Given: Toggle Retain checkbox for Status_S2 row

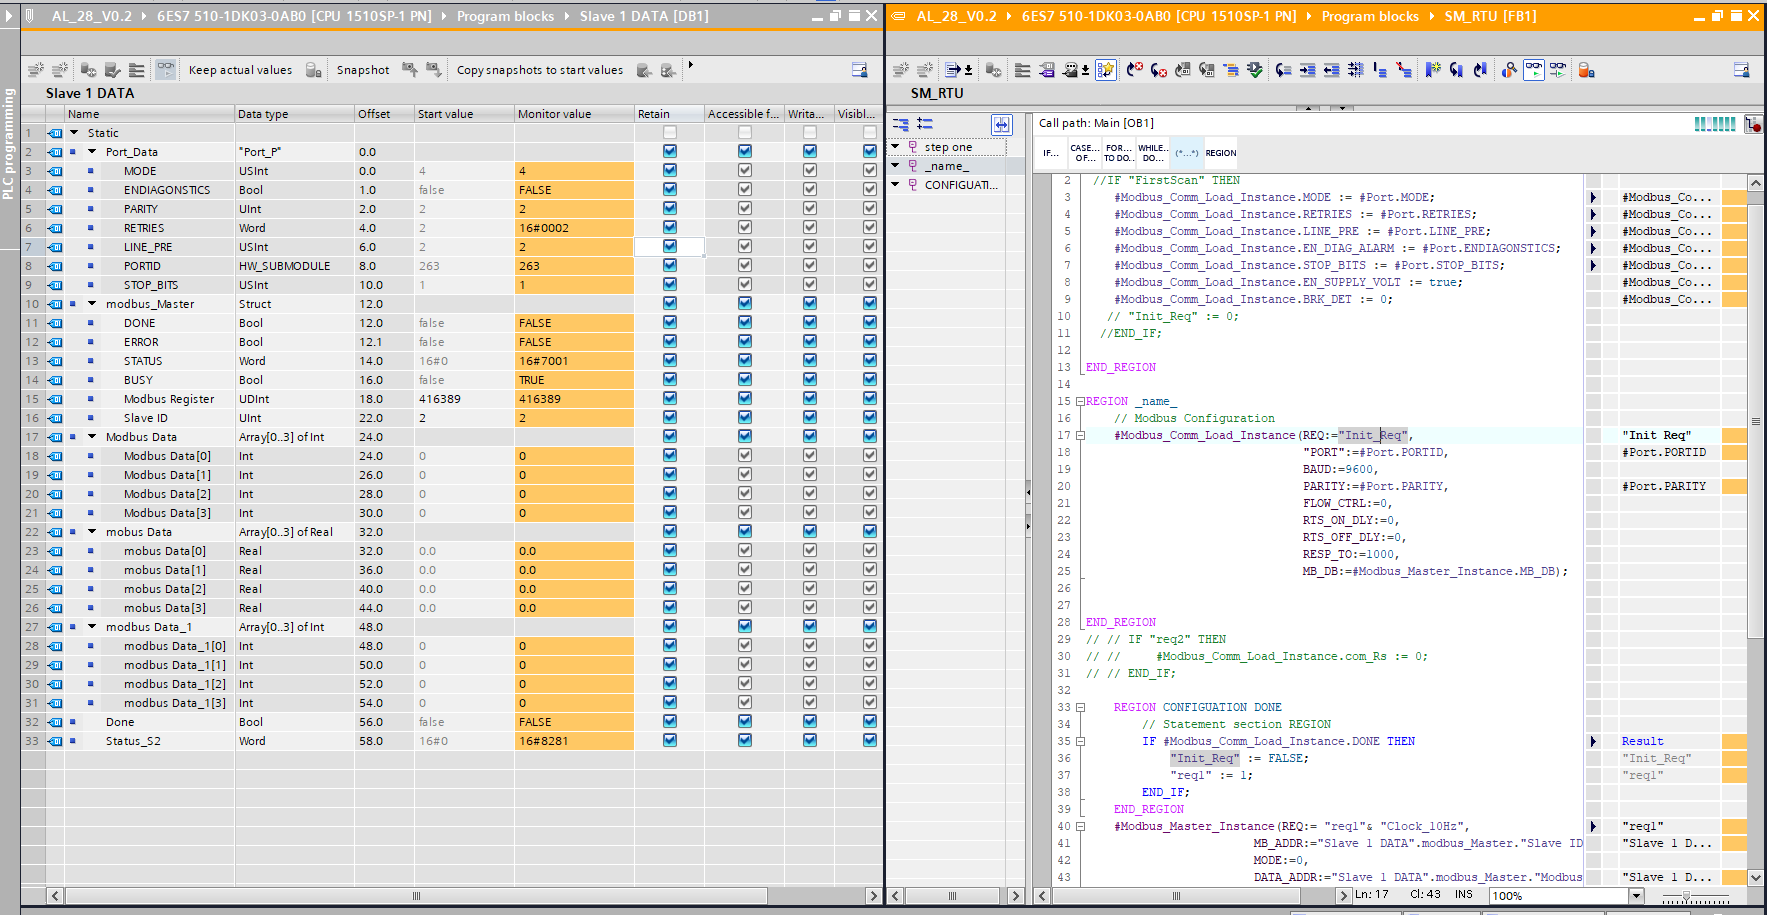Looking at the screenshot, I should (670, 741).
